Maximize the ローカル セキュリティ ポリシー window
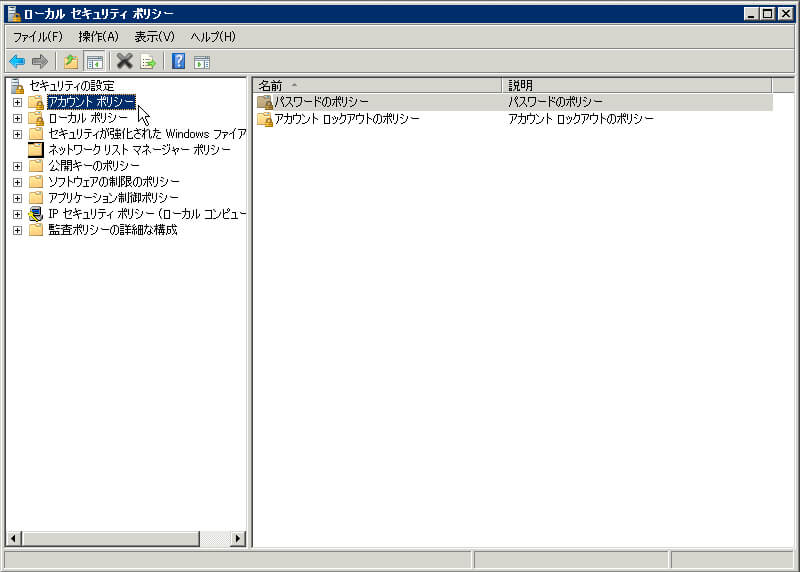Screen dimensions: 800x572 [767, 13]
